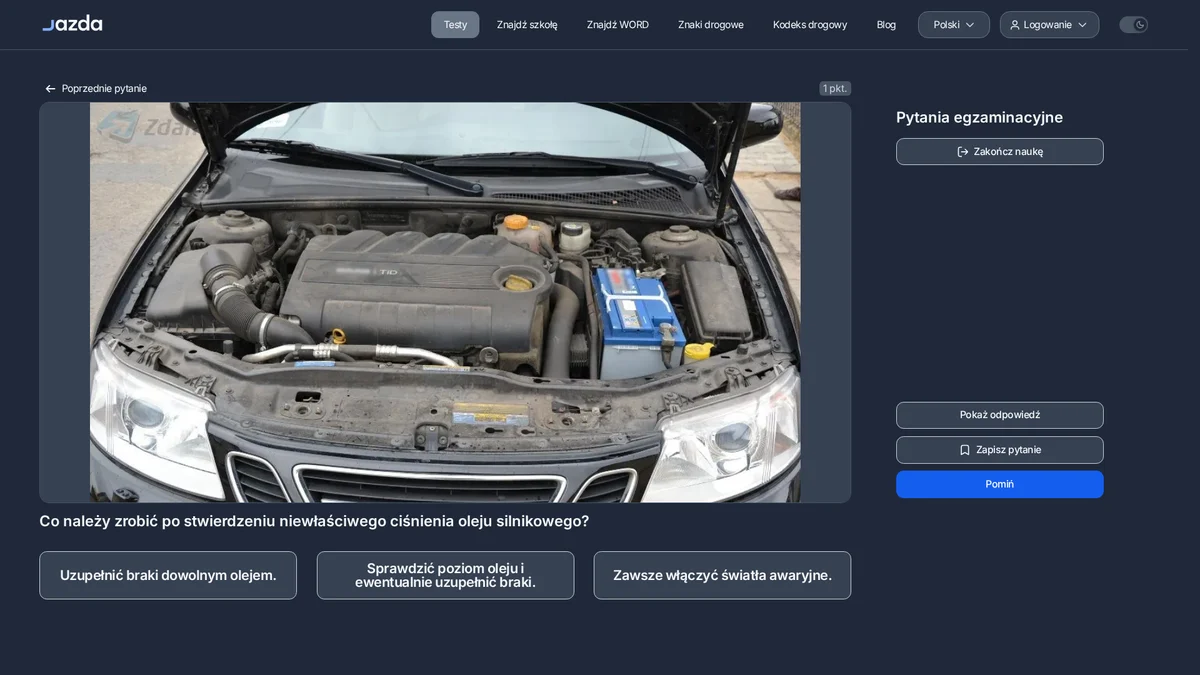The height and width of the screenshot is (675, 1200).
Task: Open the Polski language dropdown
Action: 954,25
